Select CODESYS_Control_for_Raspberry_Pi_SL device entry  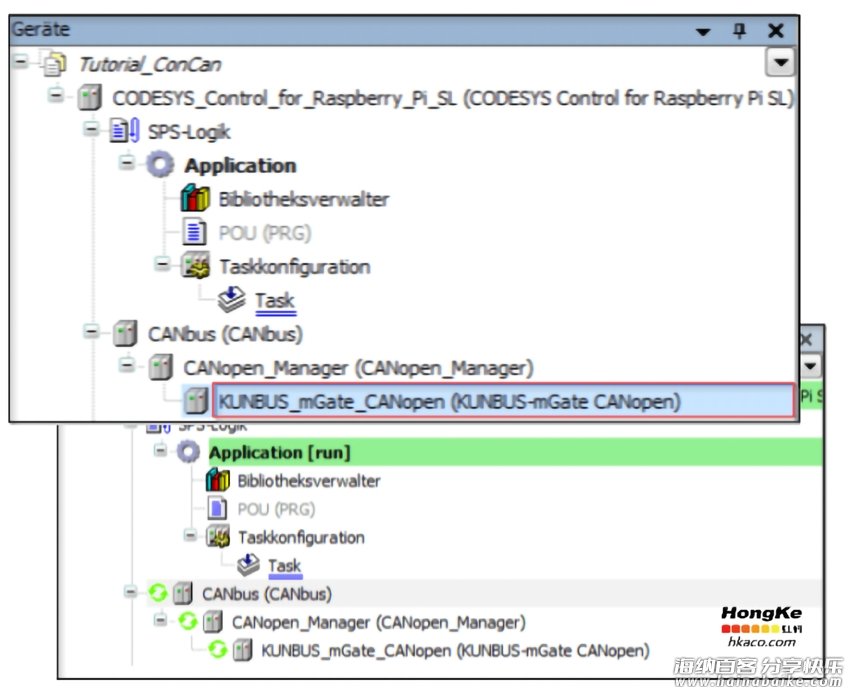click(453, 99)
